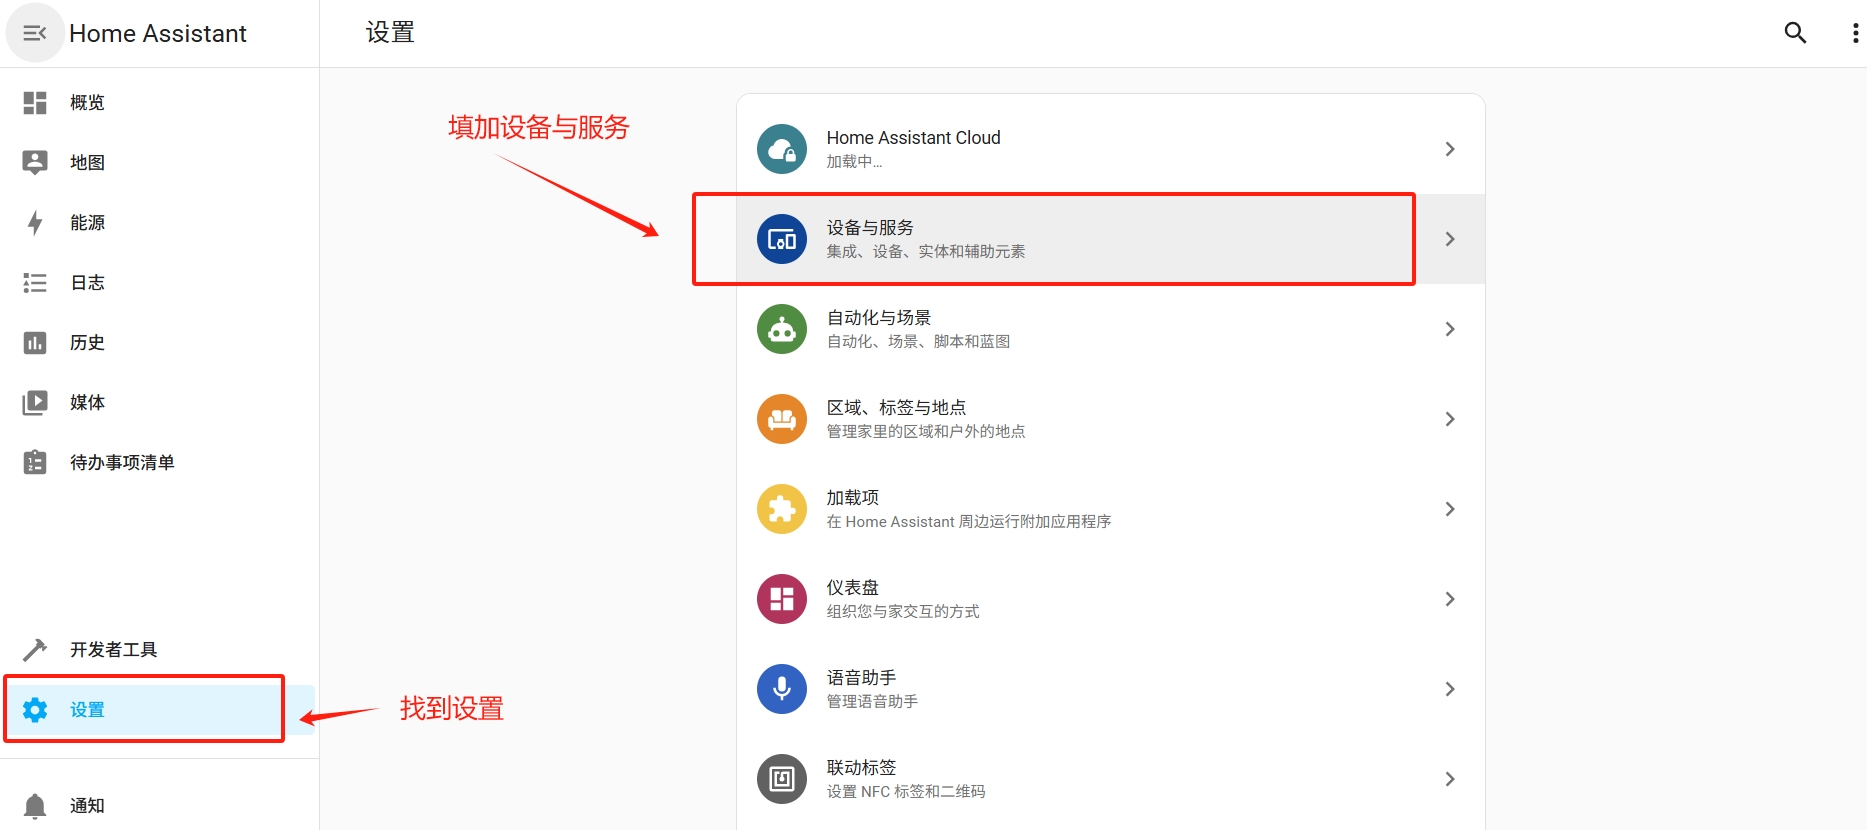1867x830 pixels.
Task: Open 仪表盘 via its right chevron
Action: coord(1450,599)
